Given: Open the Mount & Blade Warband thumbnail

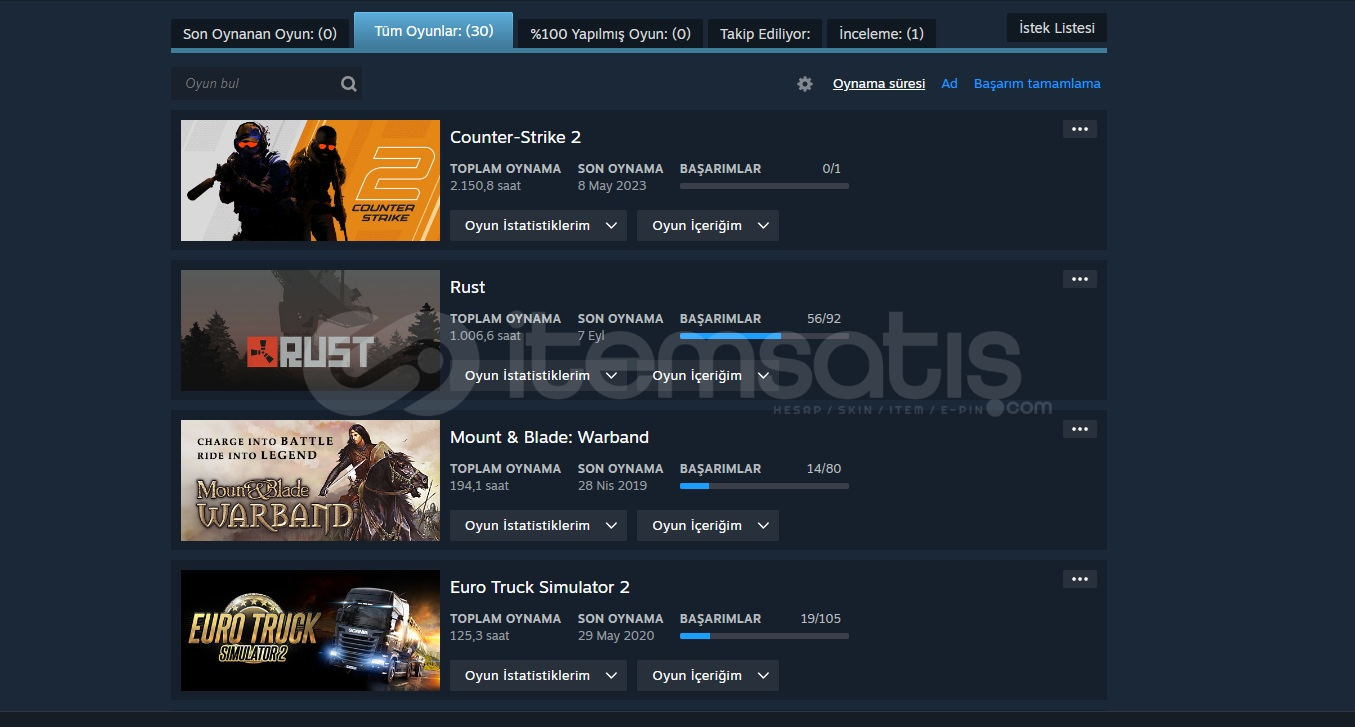Looking at the screenshot, I should (310, 480).
